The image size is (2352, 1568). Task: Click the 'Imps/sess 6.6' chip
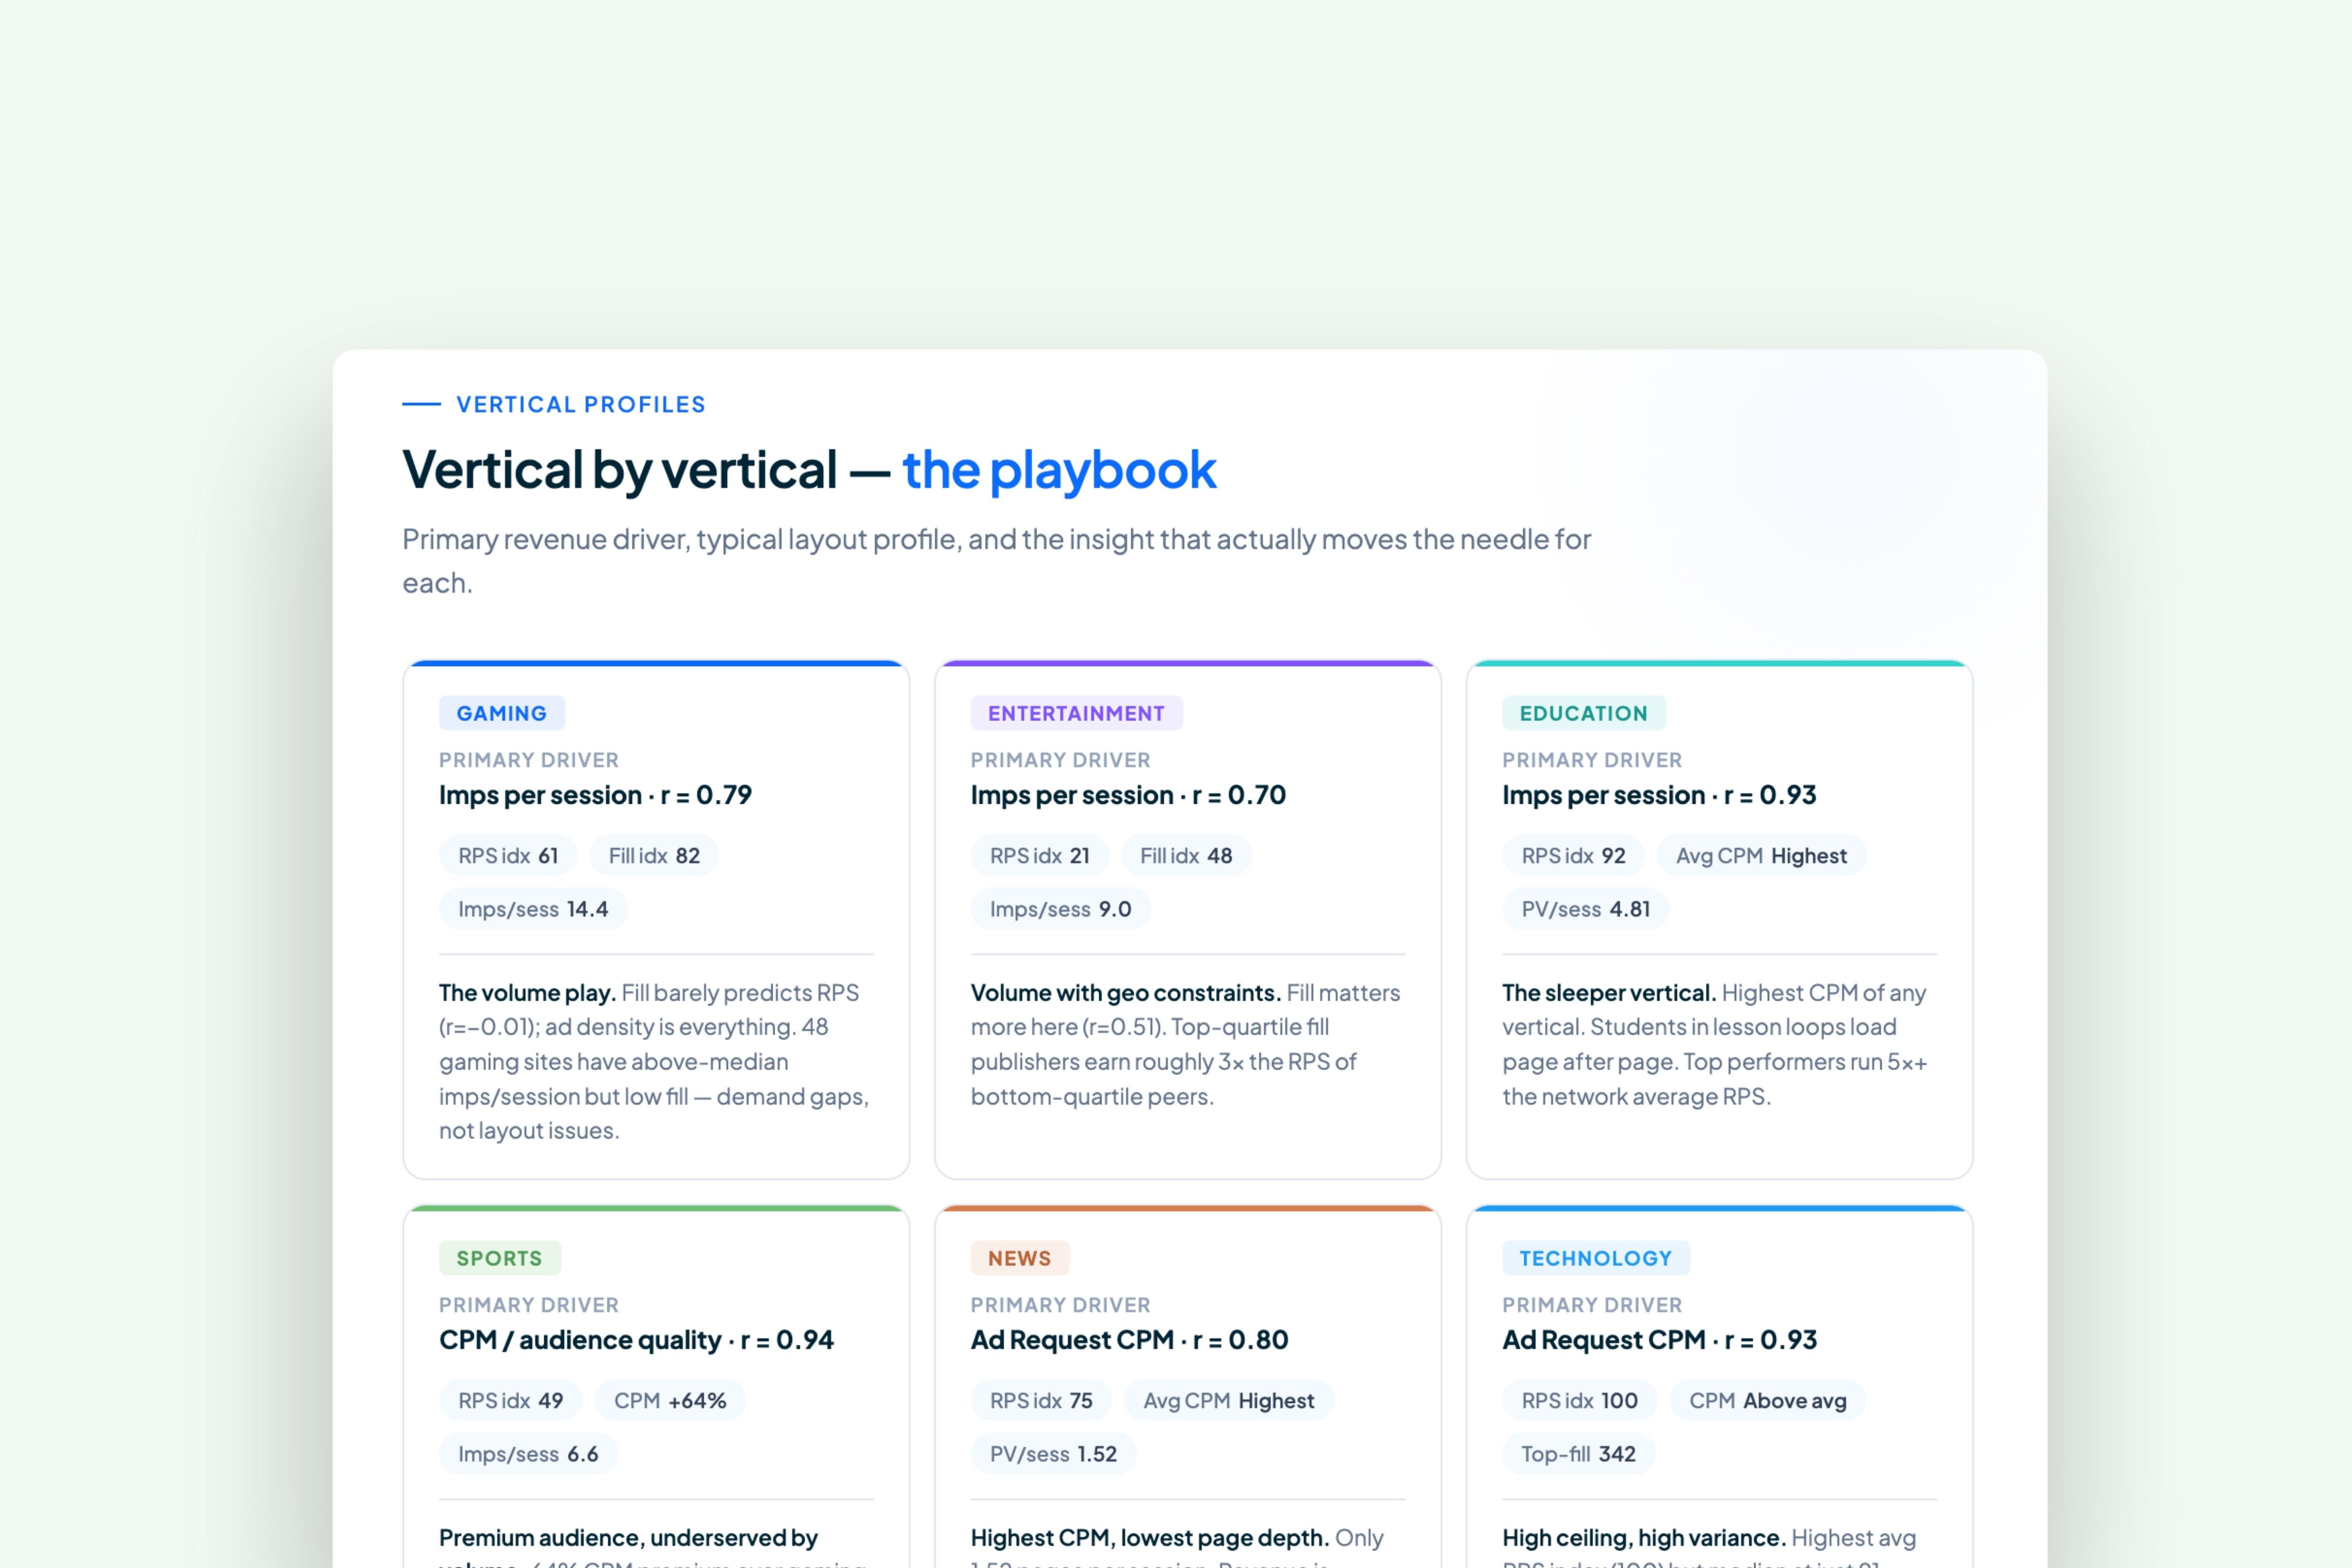[x=528, y=1454]
